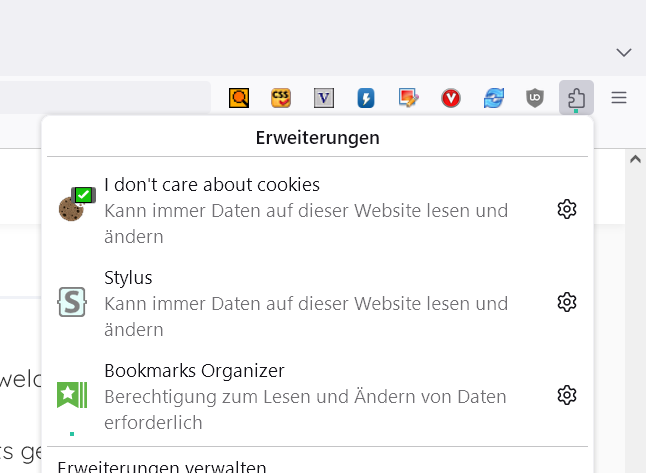
Task: Open the uBlock Origin shield icon
Action: [x=535, y=98]
